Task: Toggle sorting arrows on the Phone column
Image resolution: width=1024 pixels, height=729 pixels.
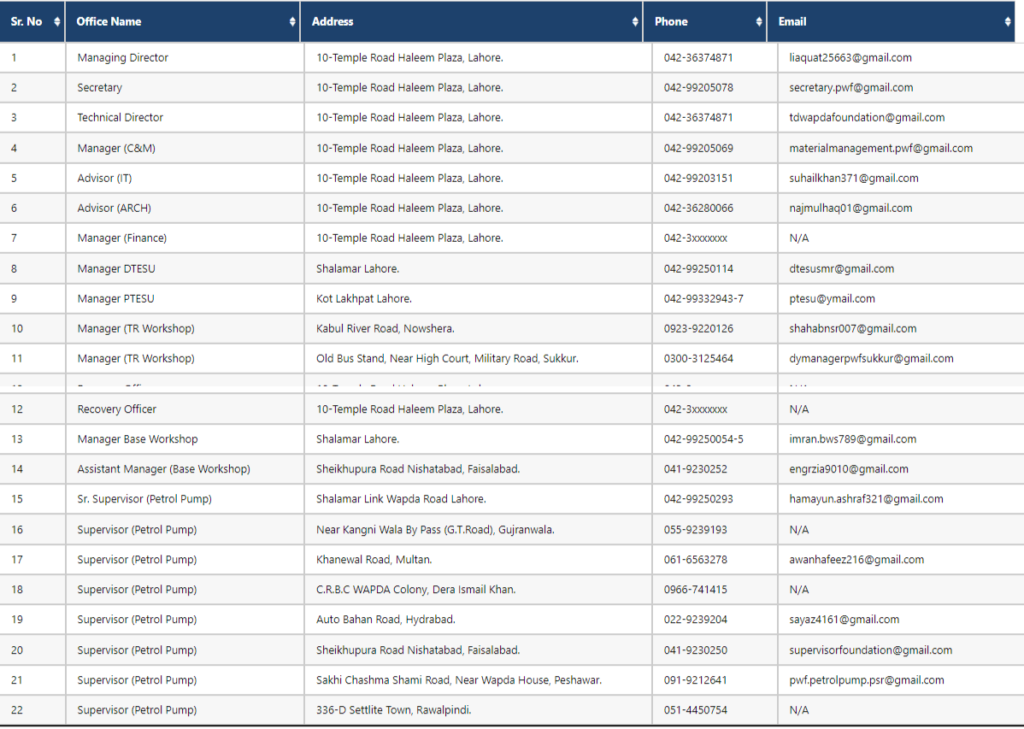Action: click(758, 22)
